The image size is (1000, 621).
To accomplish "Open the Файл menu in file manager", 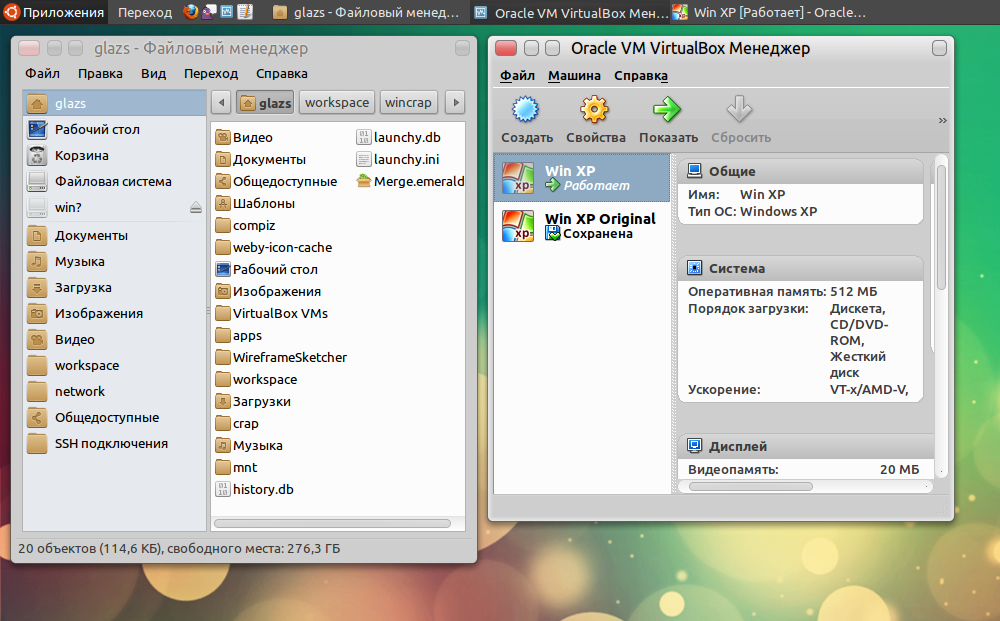I will (x=43, y=74).
